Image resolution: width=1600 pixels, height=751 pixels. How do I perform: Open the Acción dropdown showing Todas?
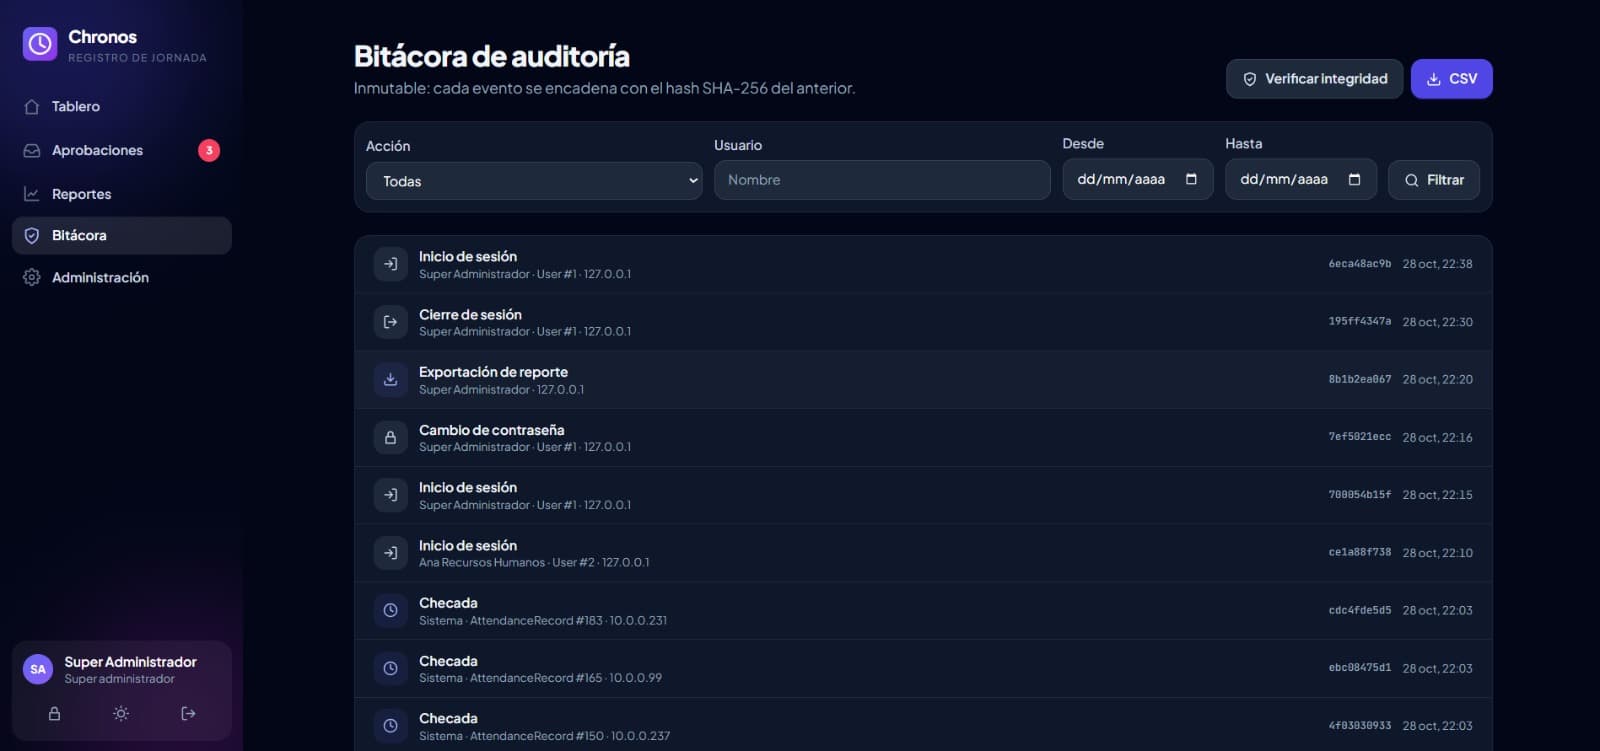534,181
